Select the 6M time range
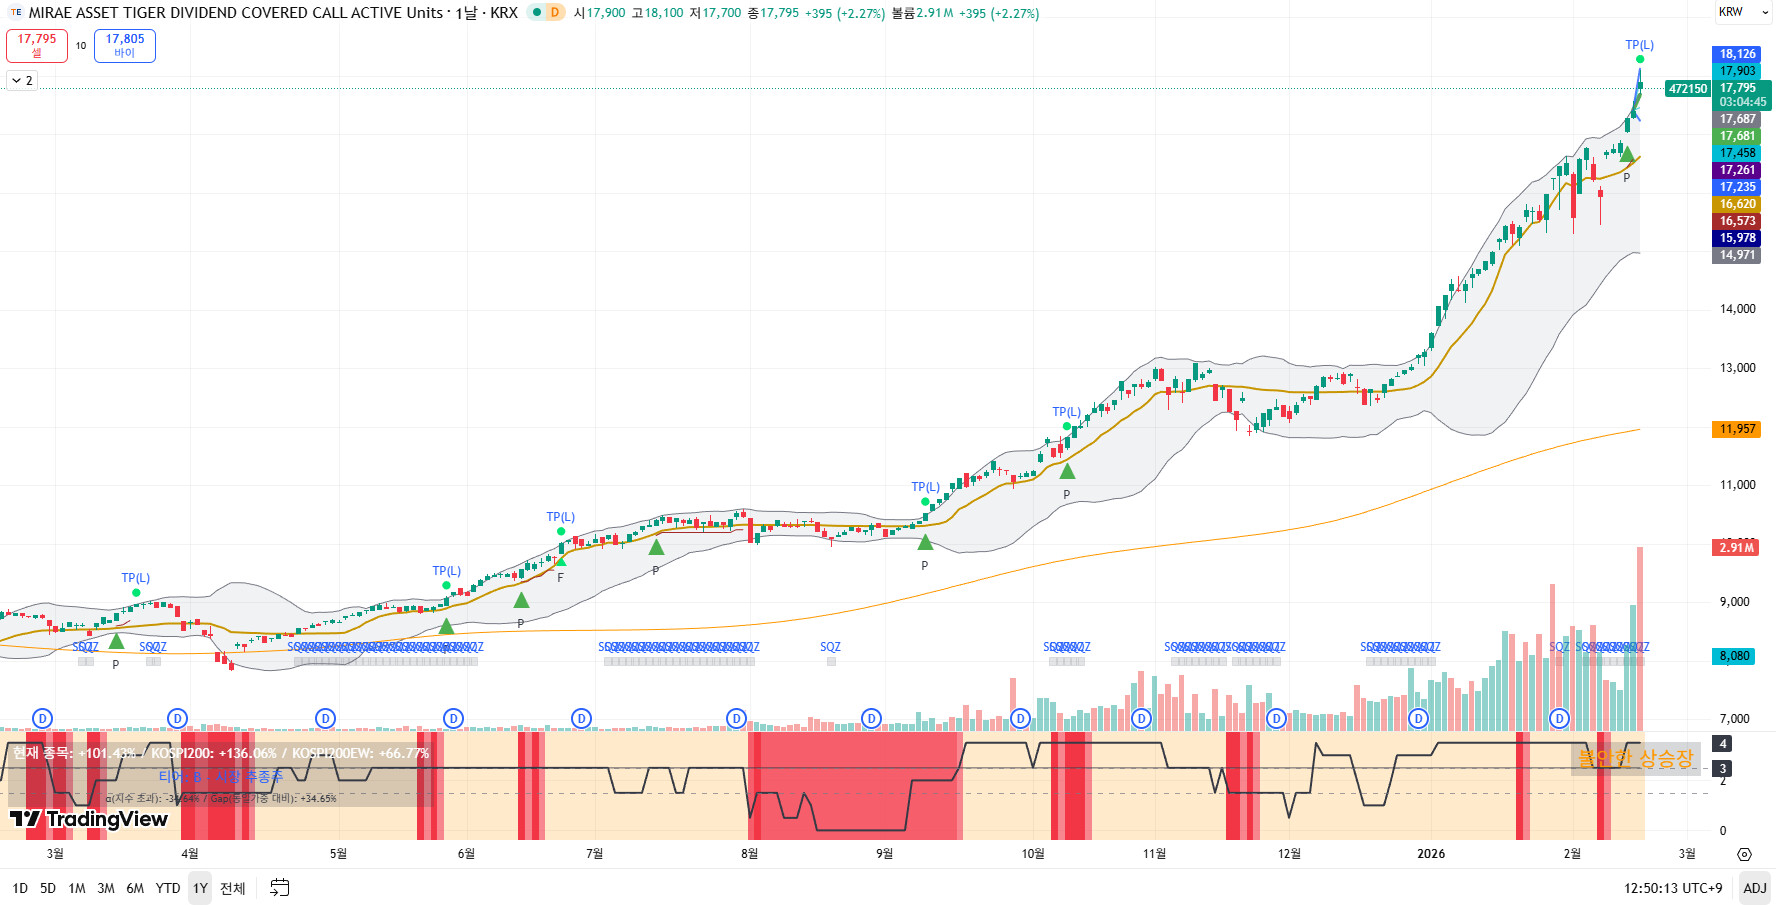1776x905 pixels. [x=135, y=888]
